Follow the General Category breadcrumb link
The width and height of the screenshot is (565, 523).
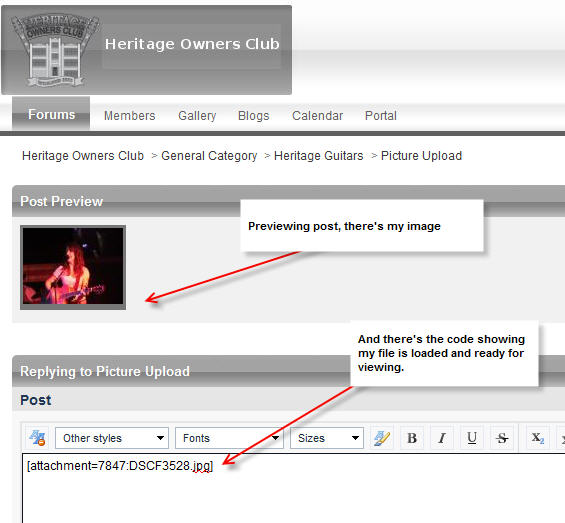click(x=209, y=156)
